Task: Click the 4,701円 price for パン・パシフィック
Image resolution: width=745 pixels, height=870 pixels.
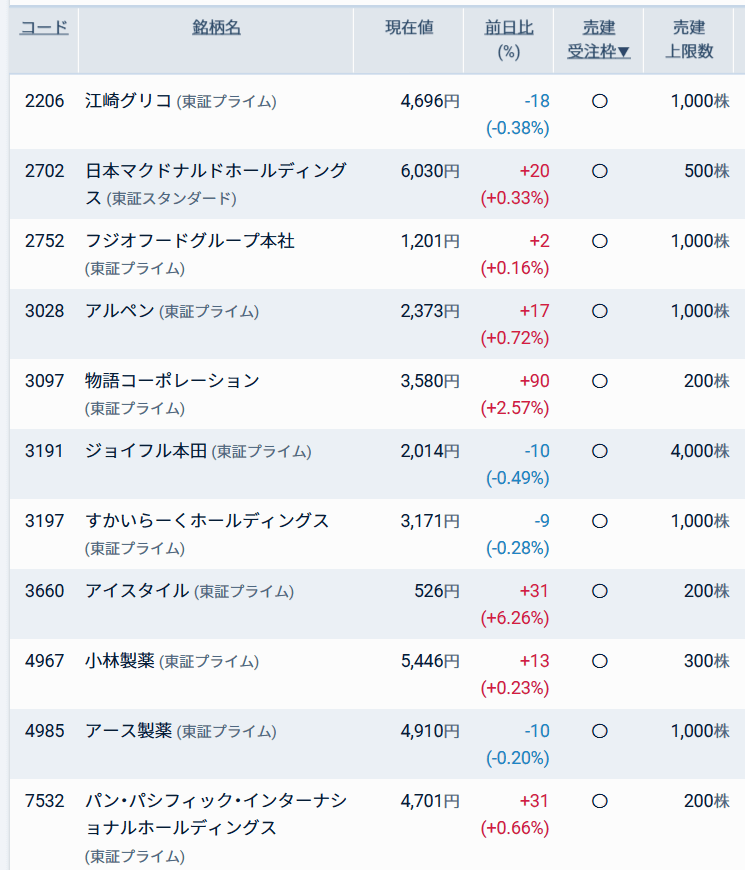Action: pos(430,801)
